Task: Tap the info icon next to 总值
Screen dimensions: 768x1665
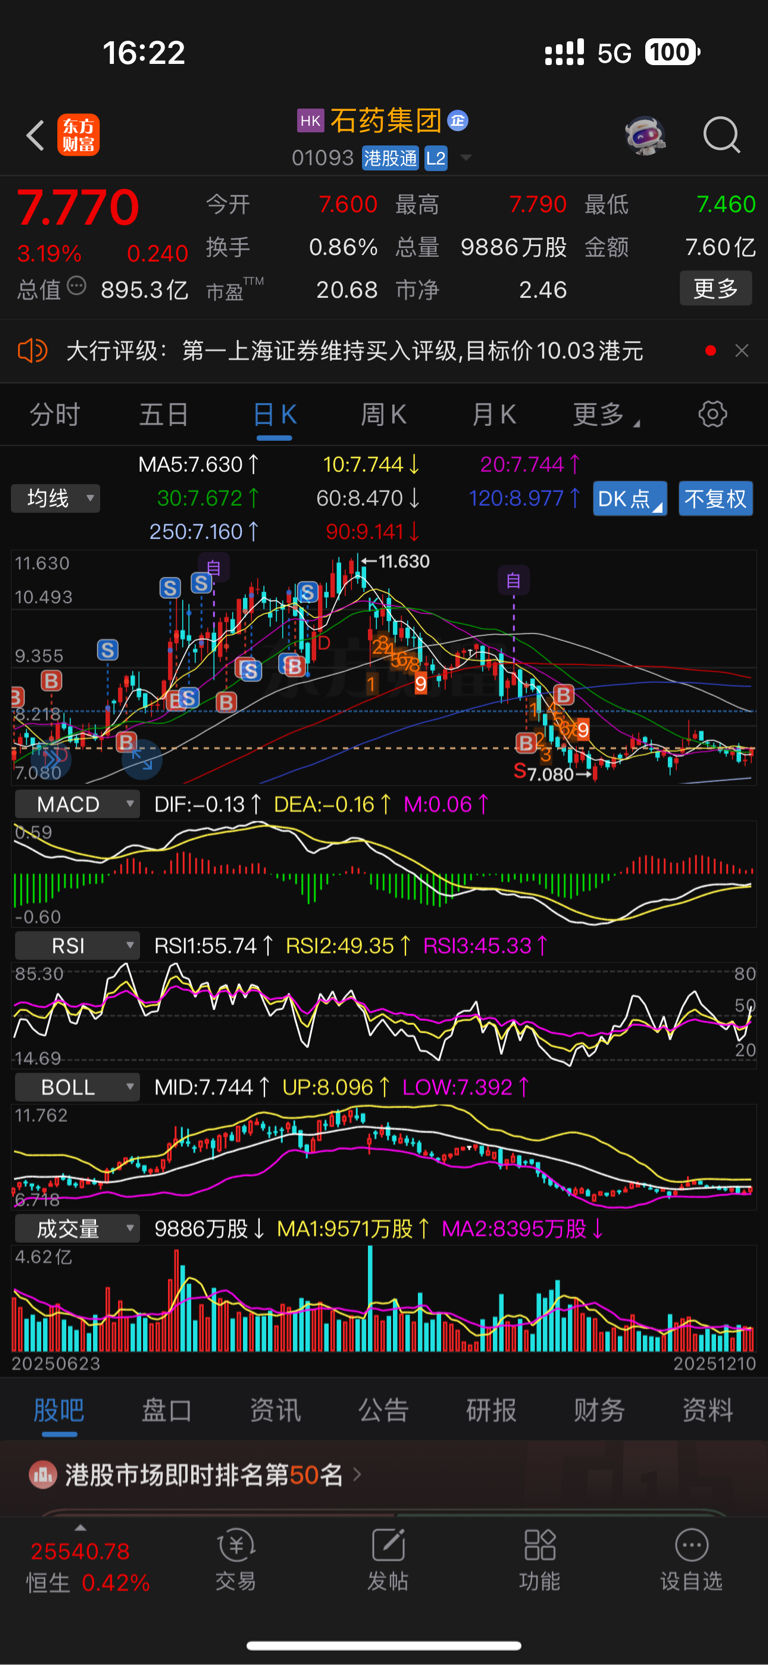Action: coord(77,288)
